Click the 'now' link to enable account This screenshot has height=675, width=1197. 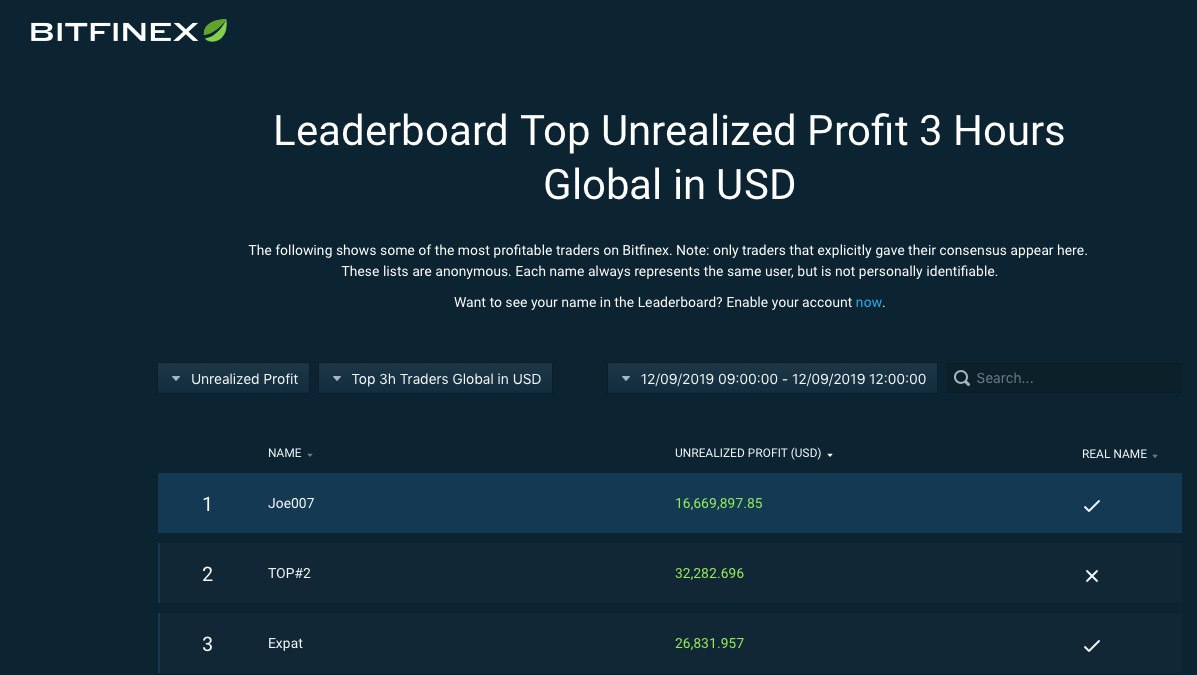[868, 302]
